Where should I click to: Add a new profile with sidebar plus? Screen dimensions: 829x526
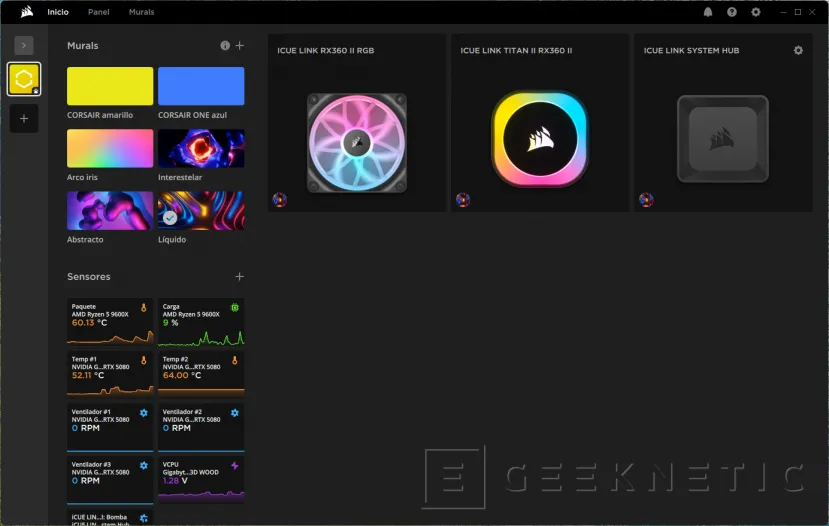click(24, 118)
